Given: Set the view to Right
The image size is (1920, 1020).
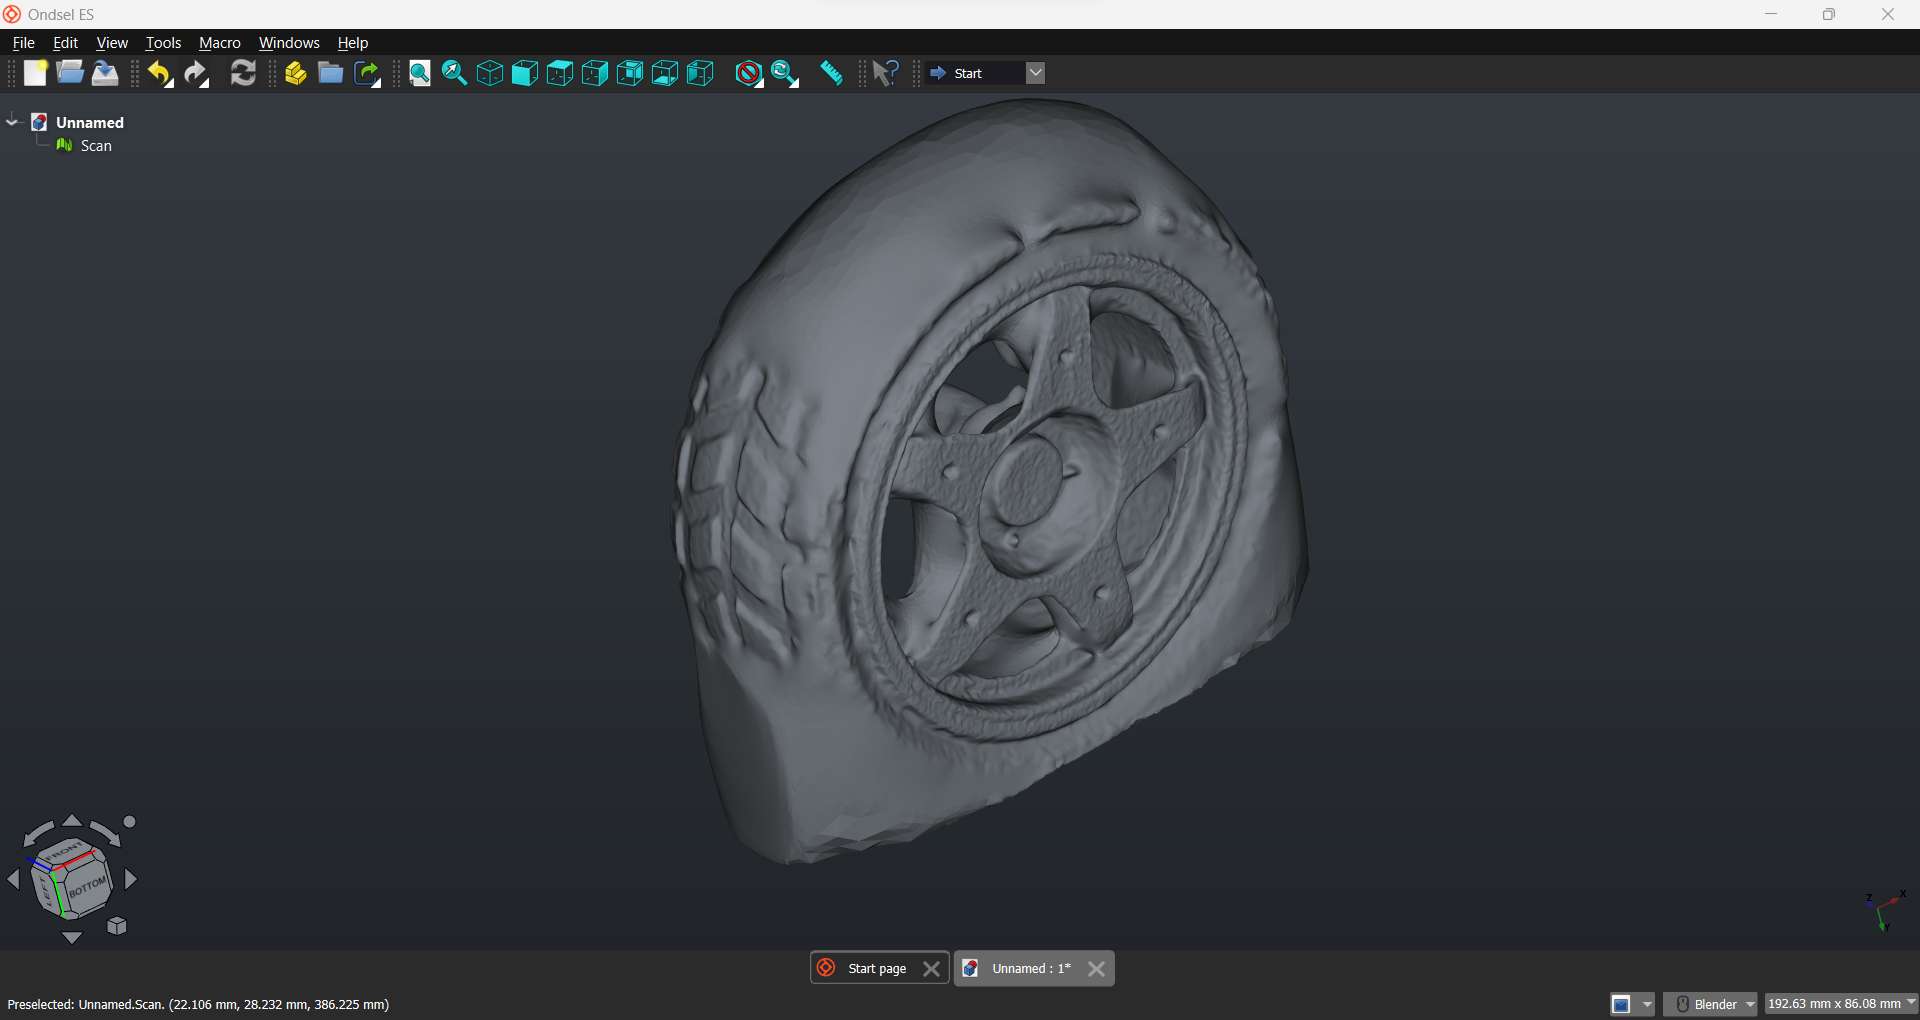Looking at the screenshot, I should pos(595,73).
